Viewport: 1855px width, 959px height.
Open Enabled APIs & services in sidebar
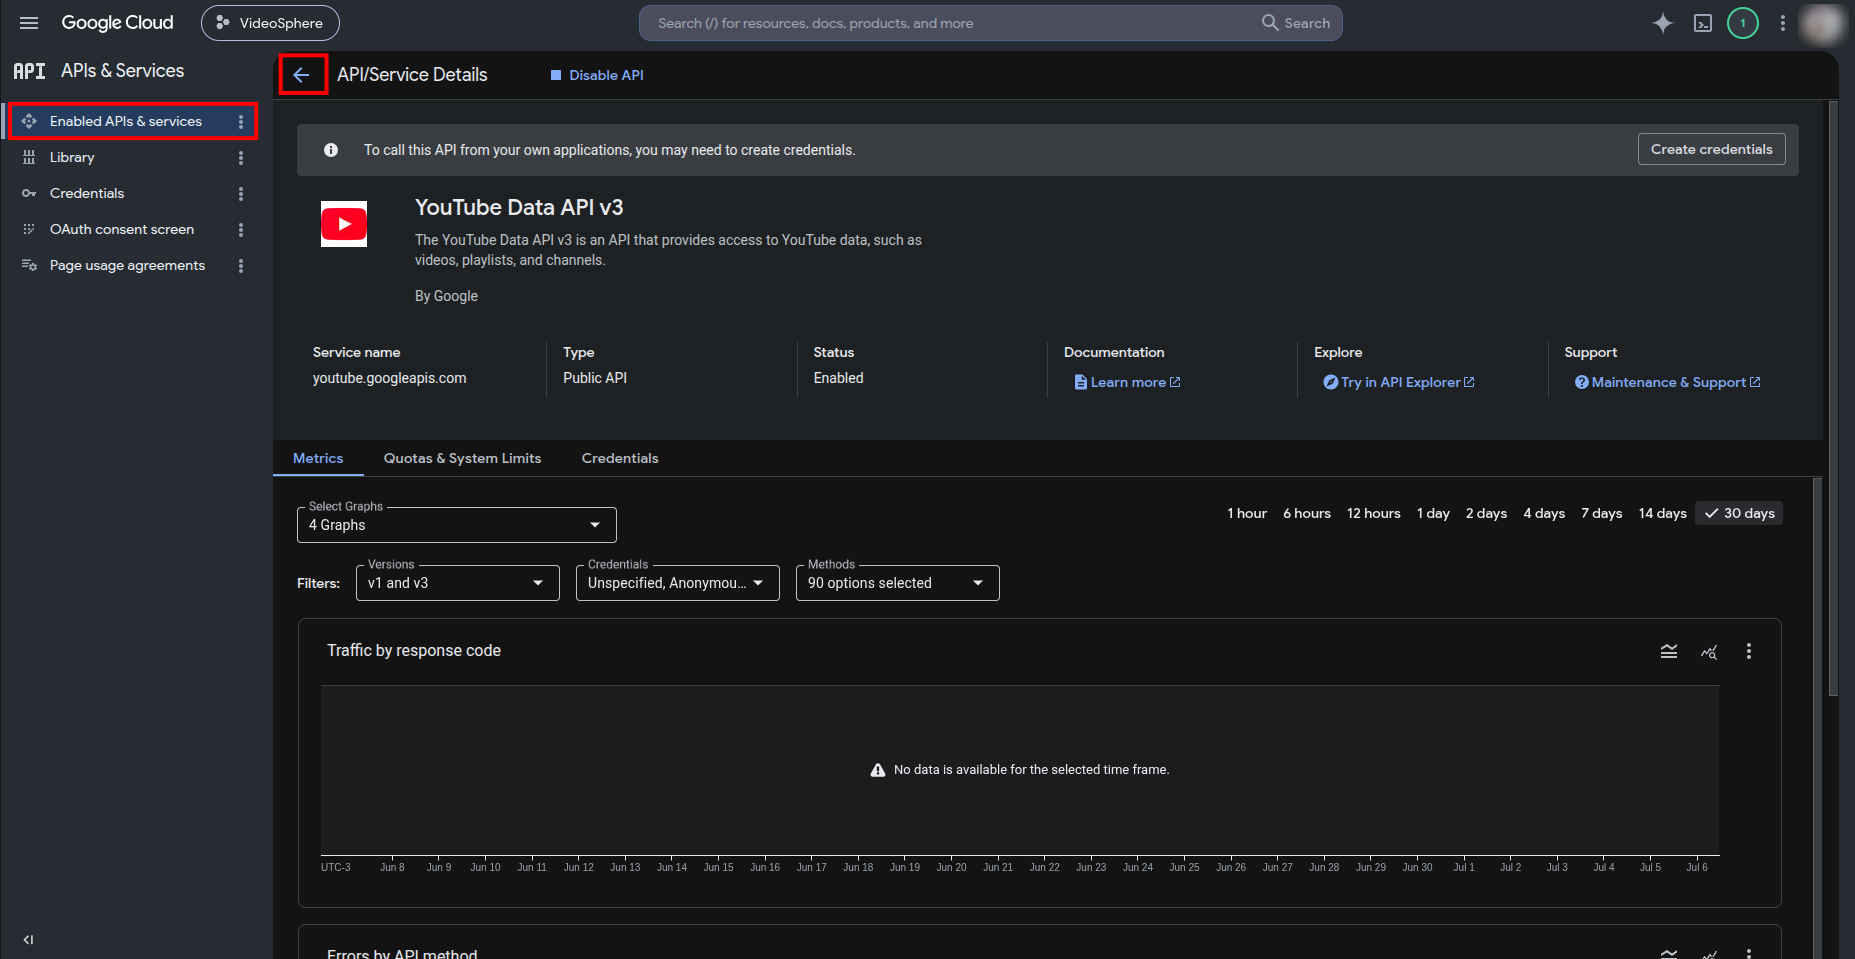126,121
